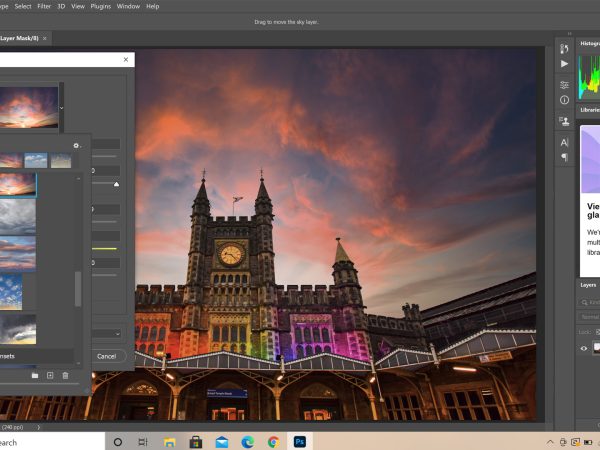Open the Help menu
This screenshot has height=450, width=600.
point(152,6)
